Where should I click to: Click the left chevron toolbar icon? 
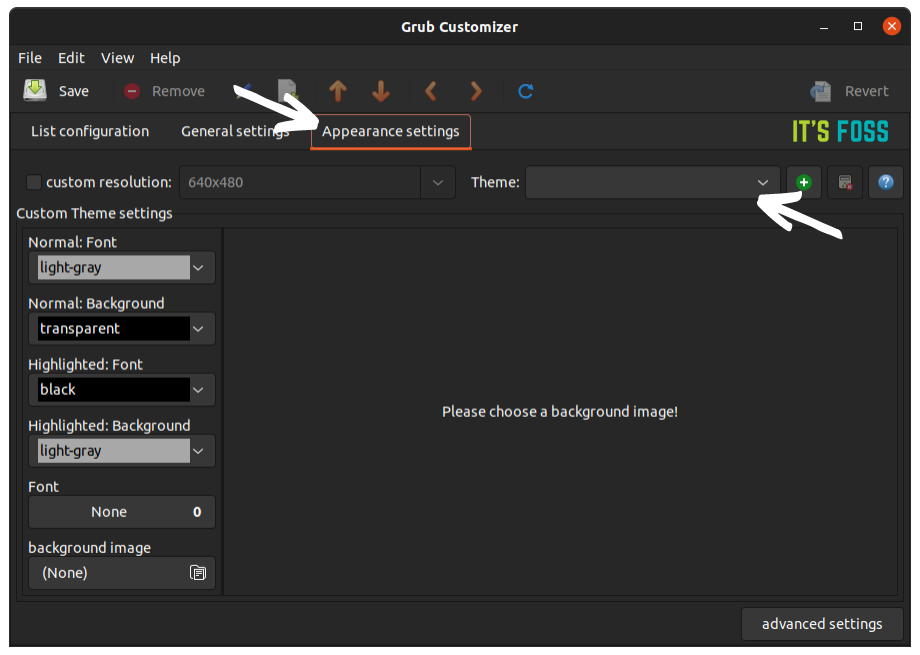431,91
